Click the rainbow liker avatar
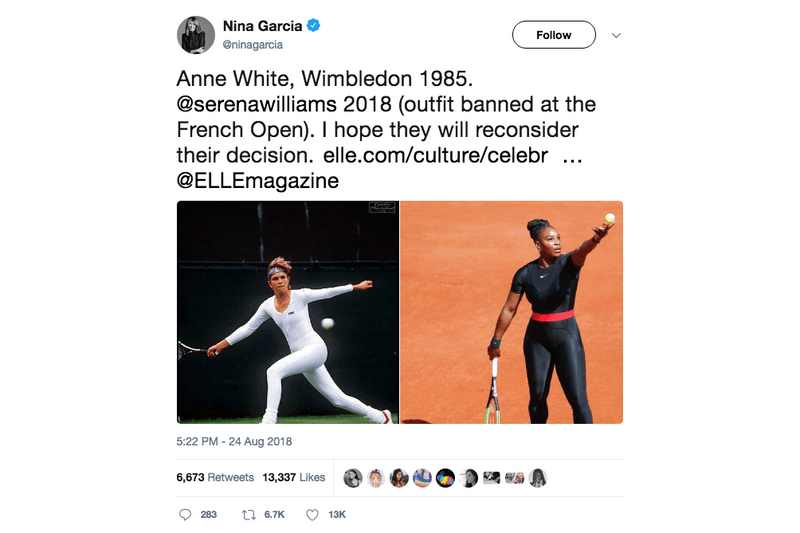Screen dimensions: 800x533 [x=422, y=478]
